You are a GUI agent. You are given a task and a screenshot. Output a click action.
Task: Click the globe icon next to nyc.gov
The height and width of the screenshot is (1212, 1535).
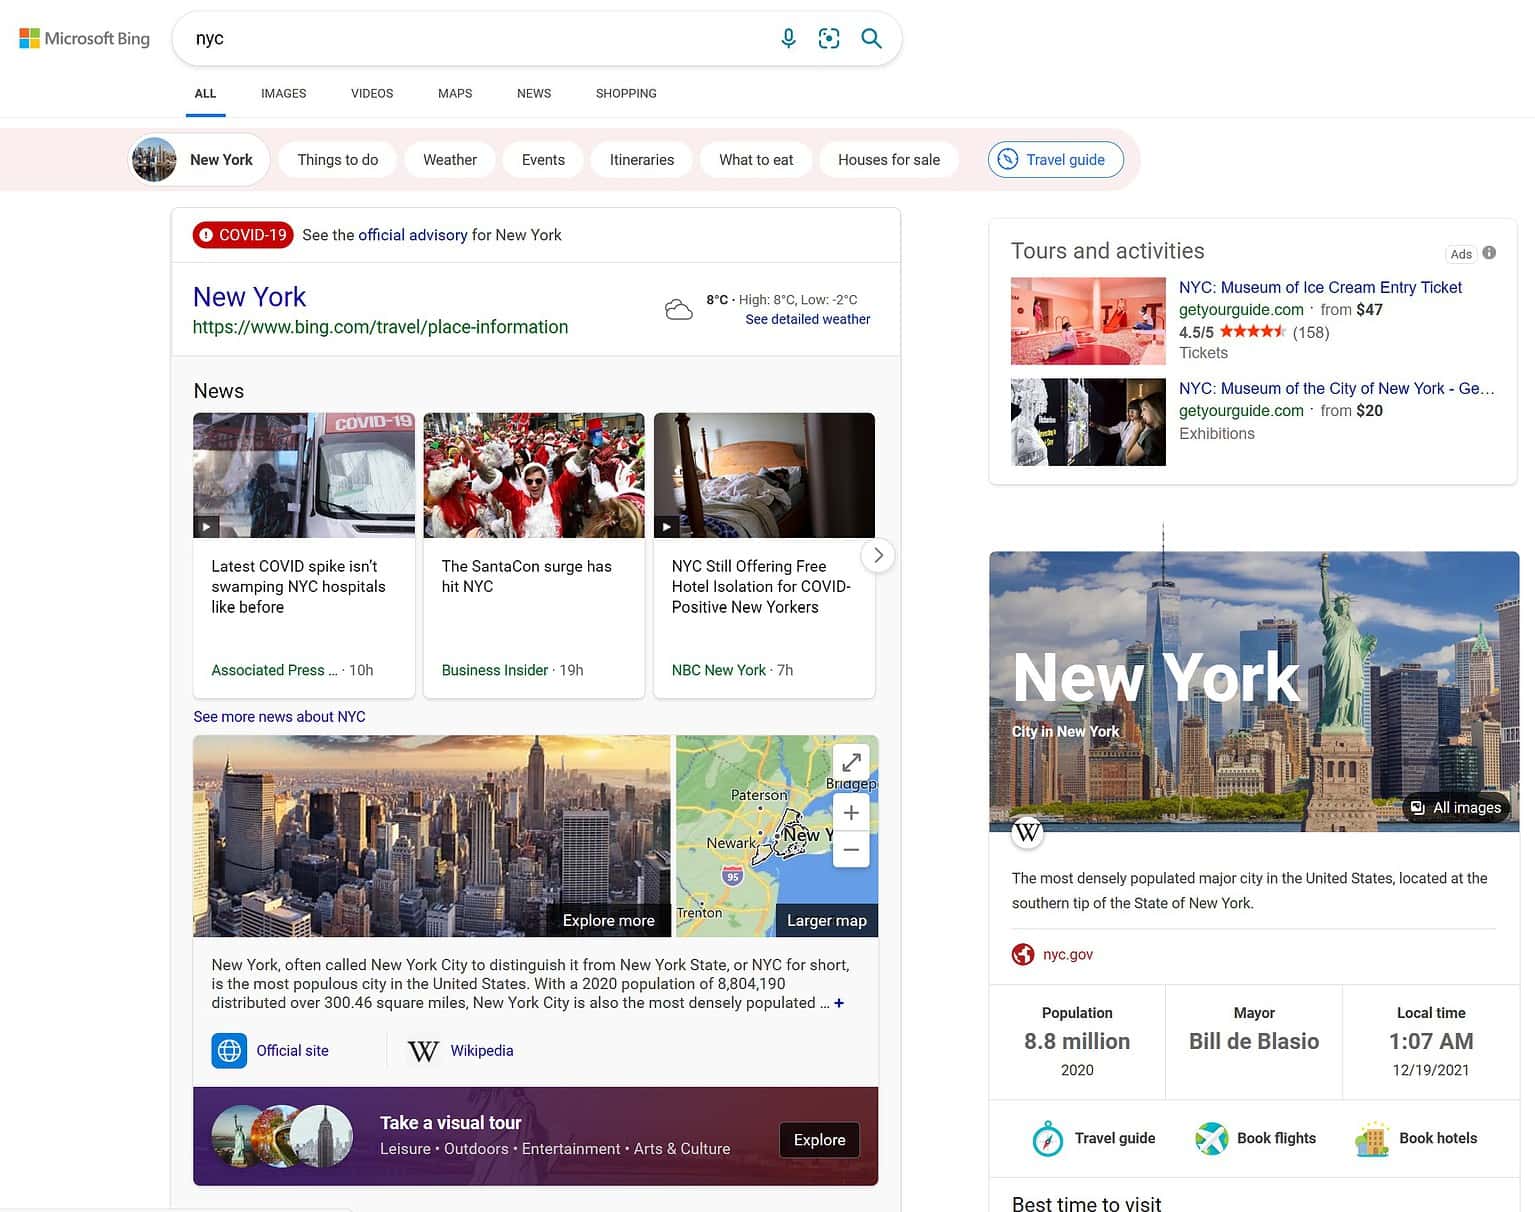(x=1023, y=954)
